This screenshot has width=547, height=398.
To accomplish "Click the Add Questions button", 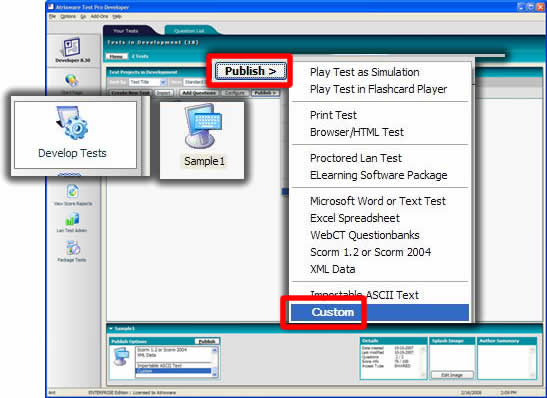I will (x=199, y=93).
